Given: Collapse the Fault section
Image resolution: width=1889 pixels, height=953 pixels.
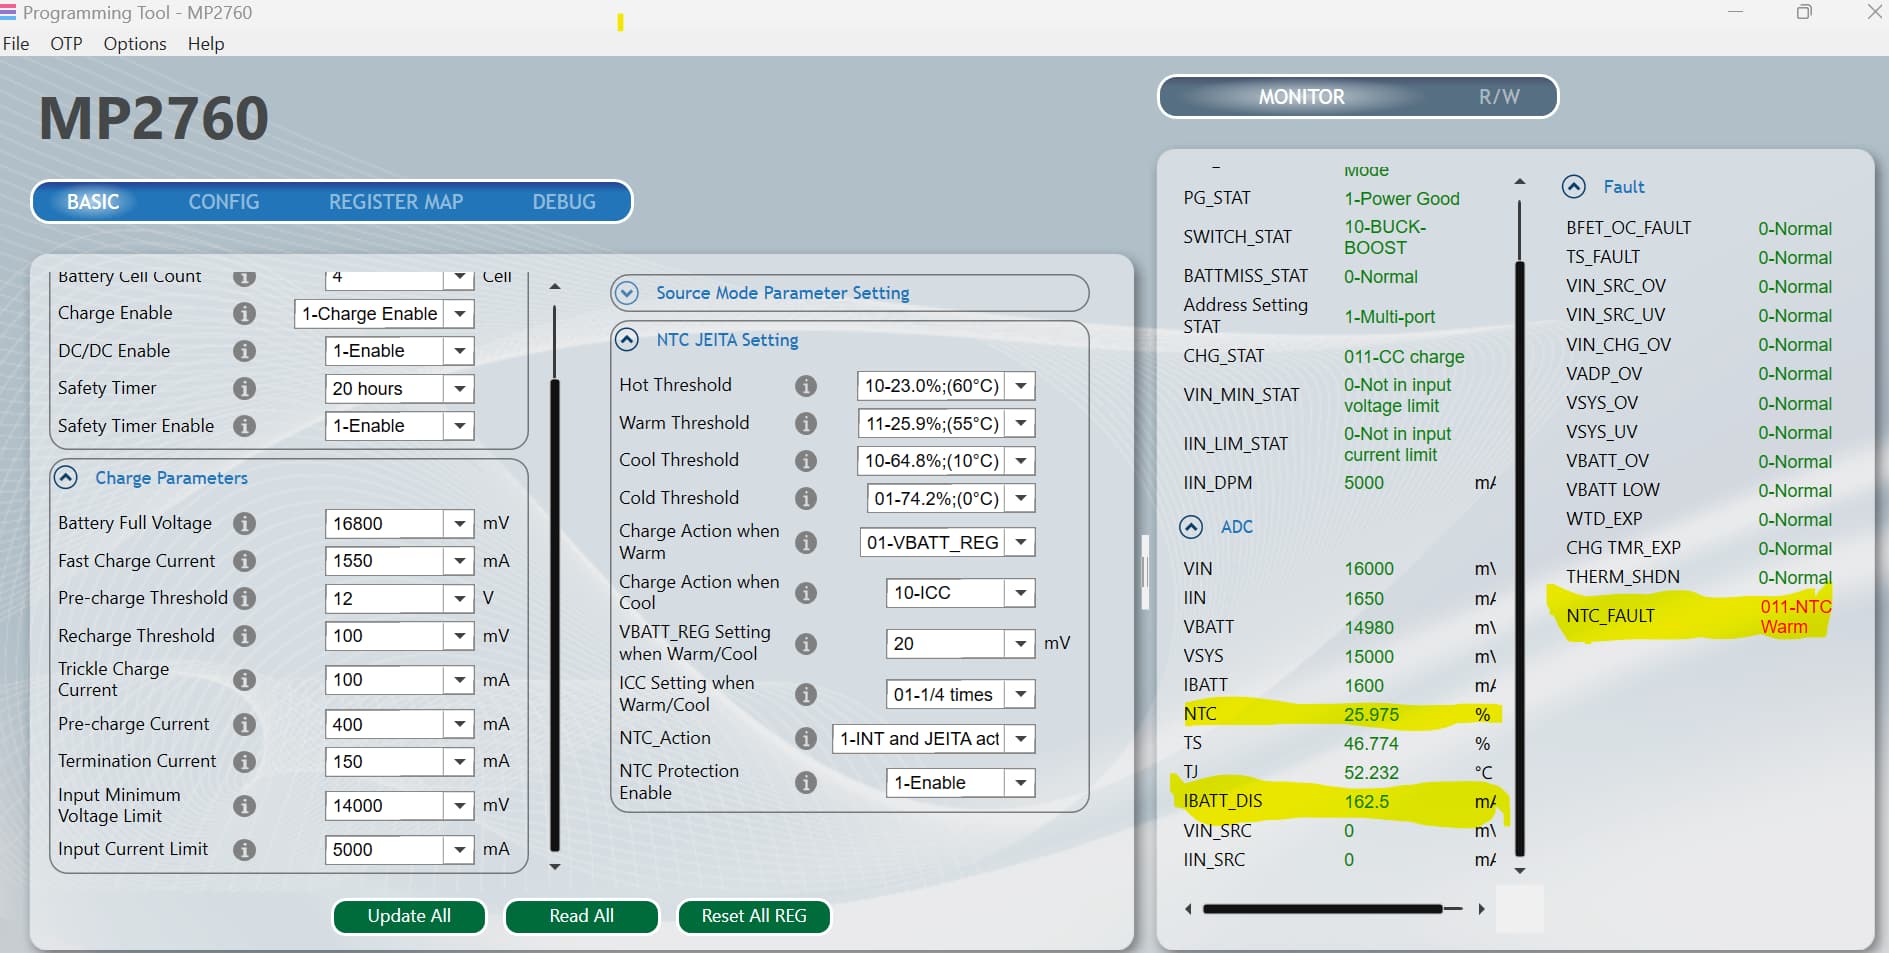Looking at the screenshot, I should click(x=1574, y=187).
